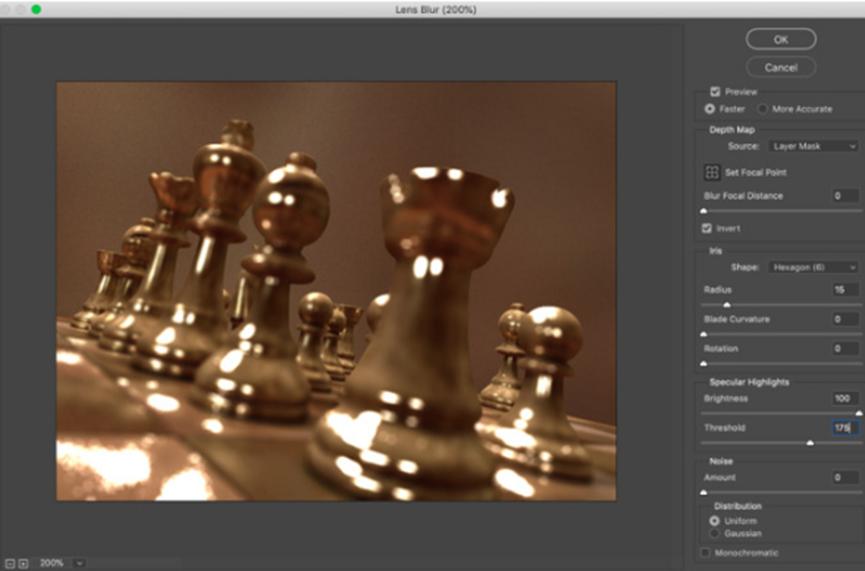Viewport: 865px width, 571px height.
Task: Click the Threshold slider handle
Action: coord(810,442)
